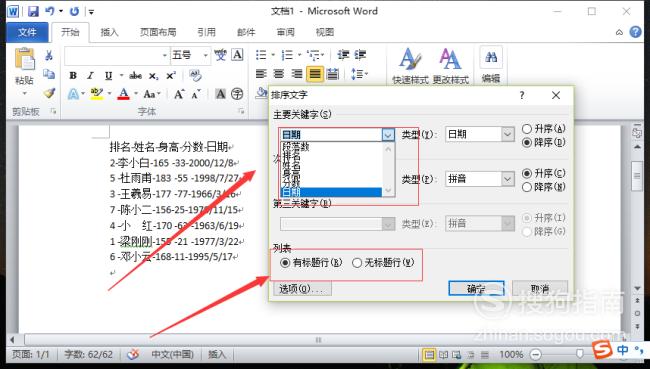Click the Enclose Characters circled icon

tap(237, 94)
